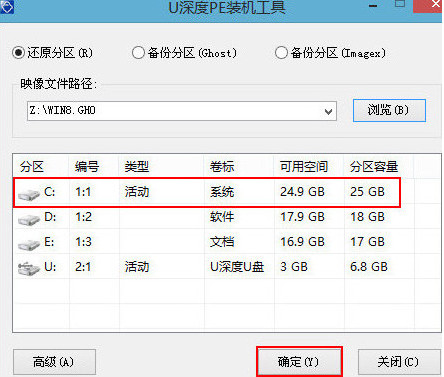Click the 24.9 GB free space cell

pyautogui.click(x=302, y=192)
